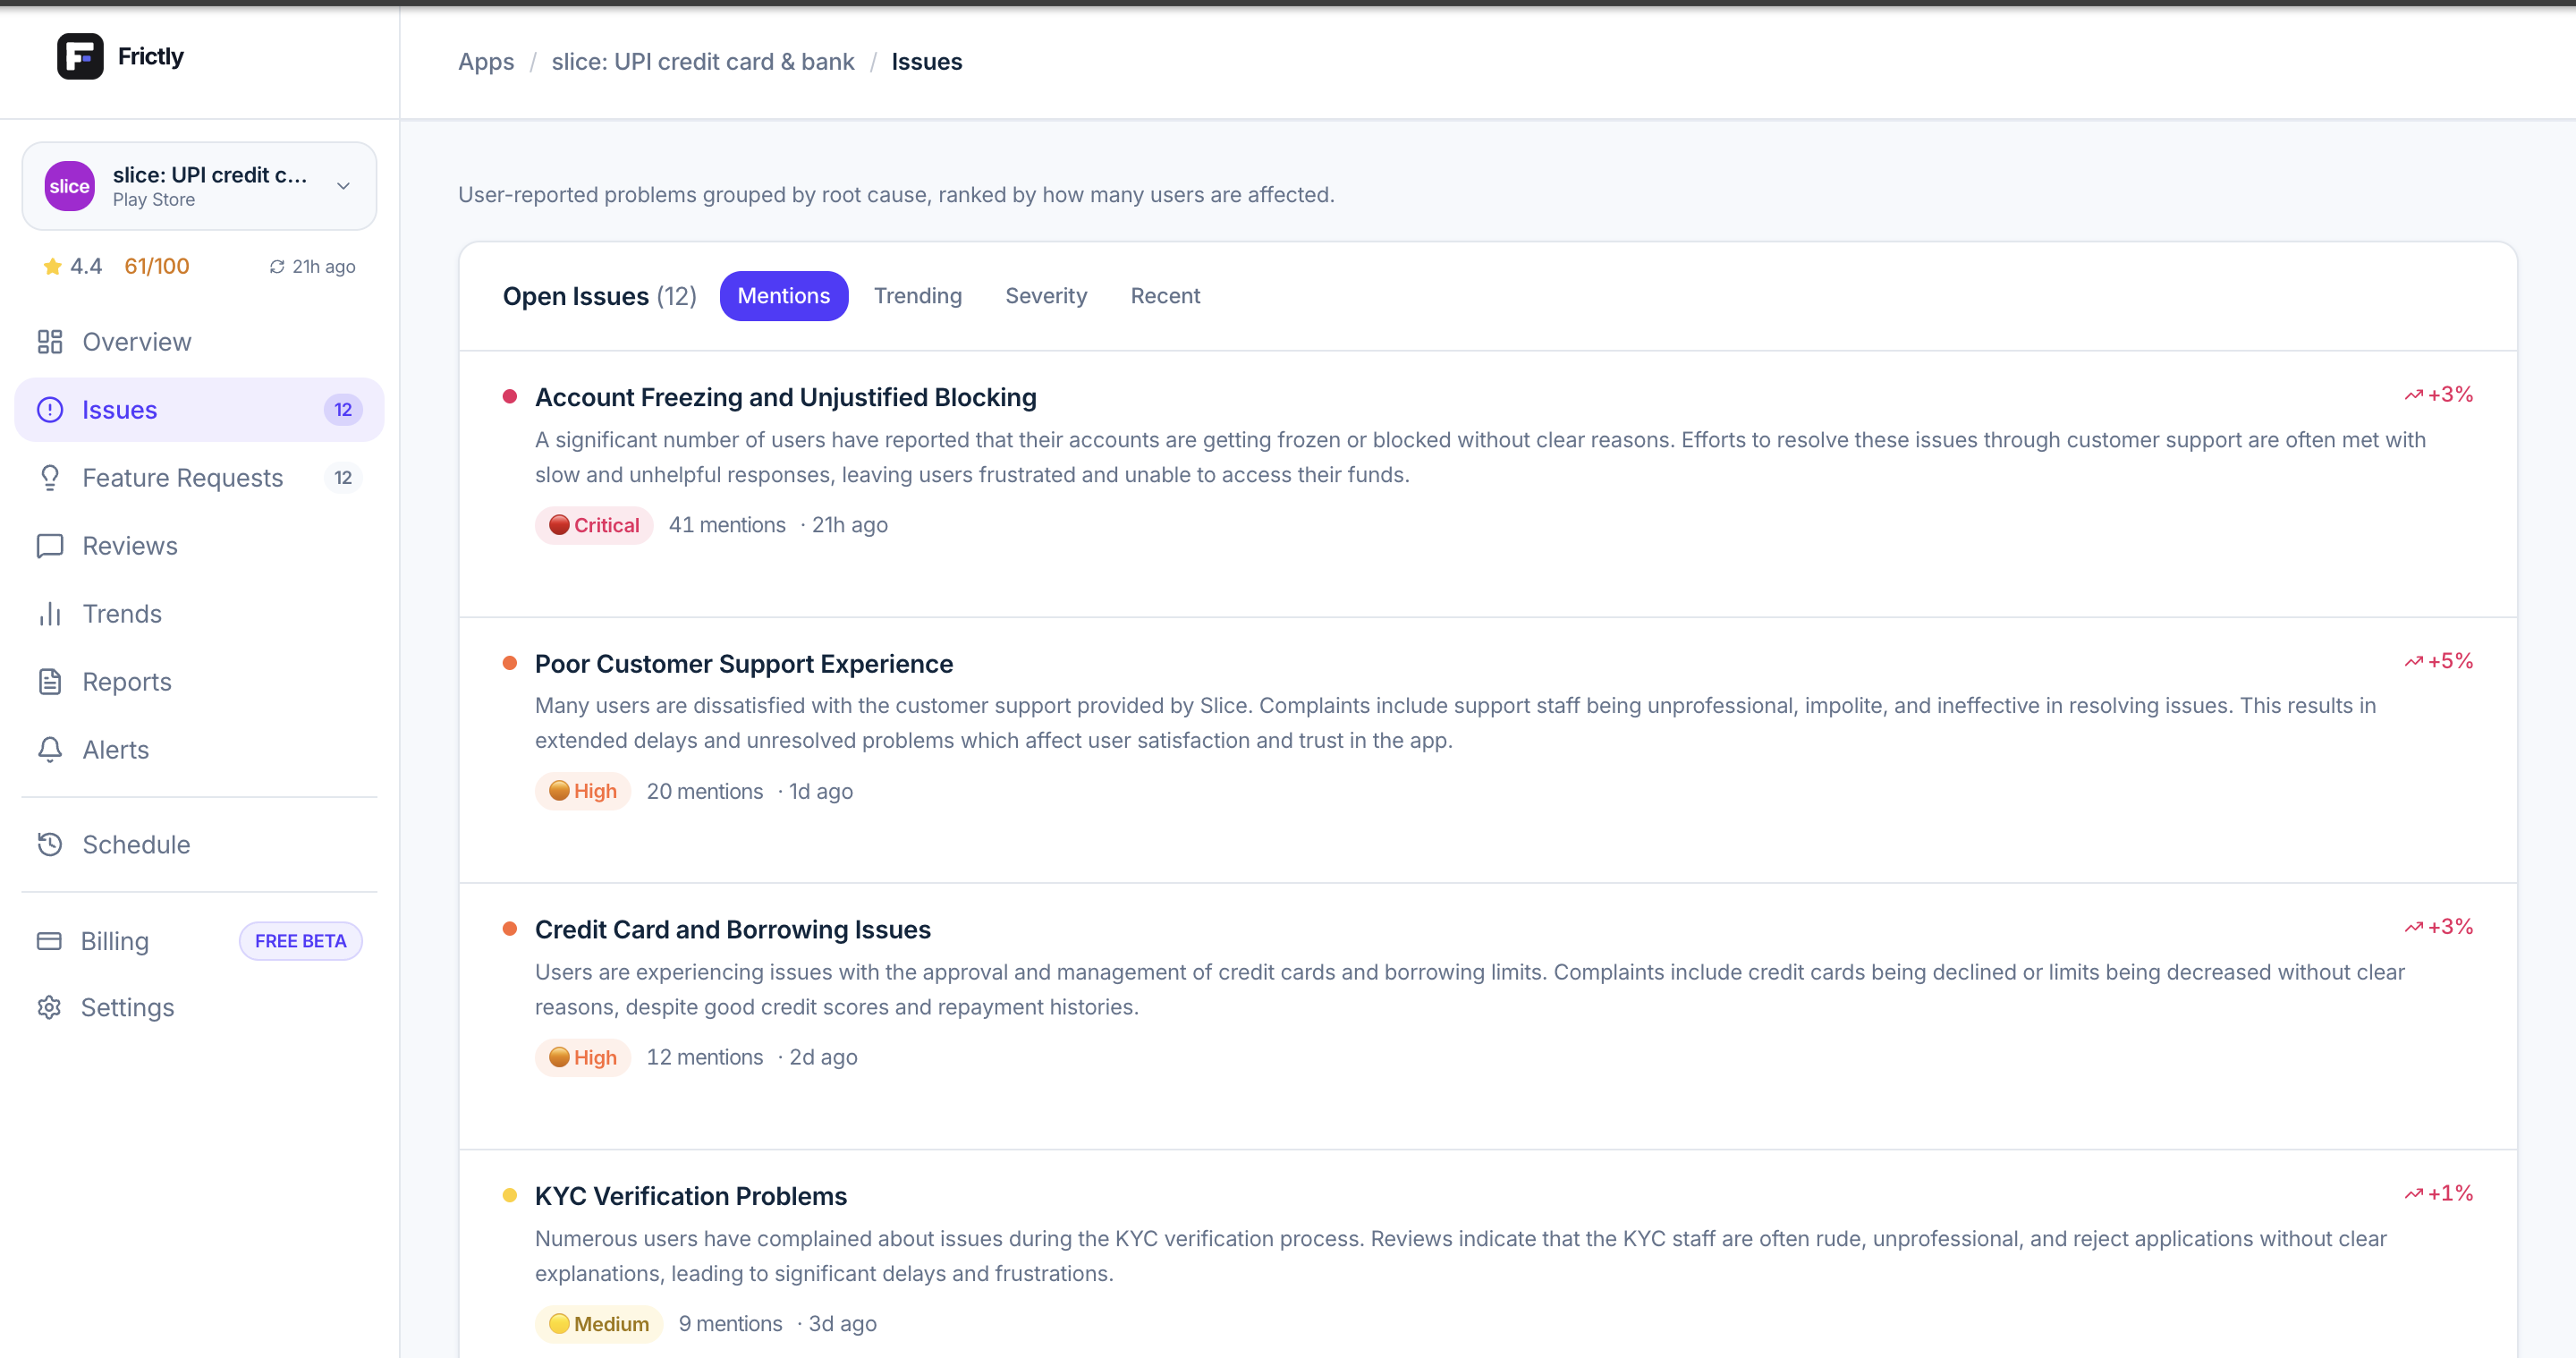Click the Frictly logo icon
The width and height of the screenshot is (2576, 1358).
click(80, 56)
